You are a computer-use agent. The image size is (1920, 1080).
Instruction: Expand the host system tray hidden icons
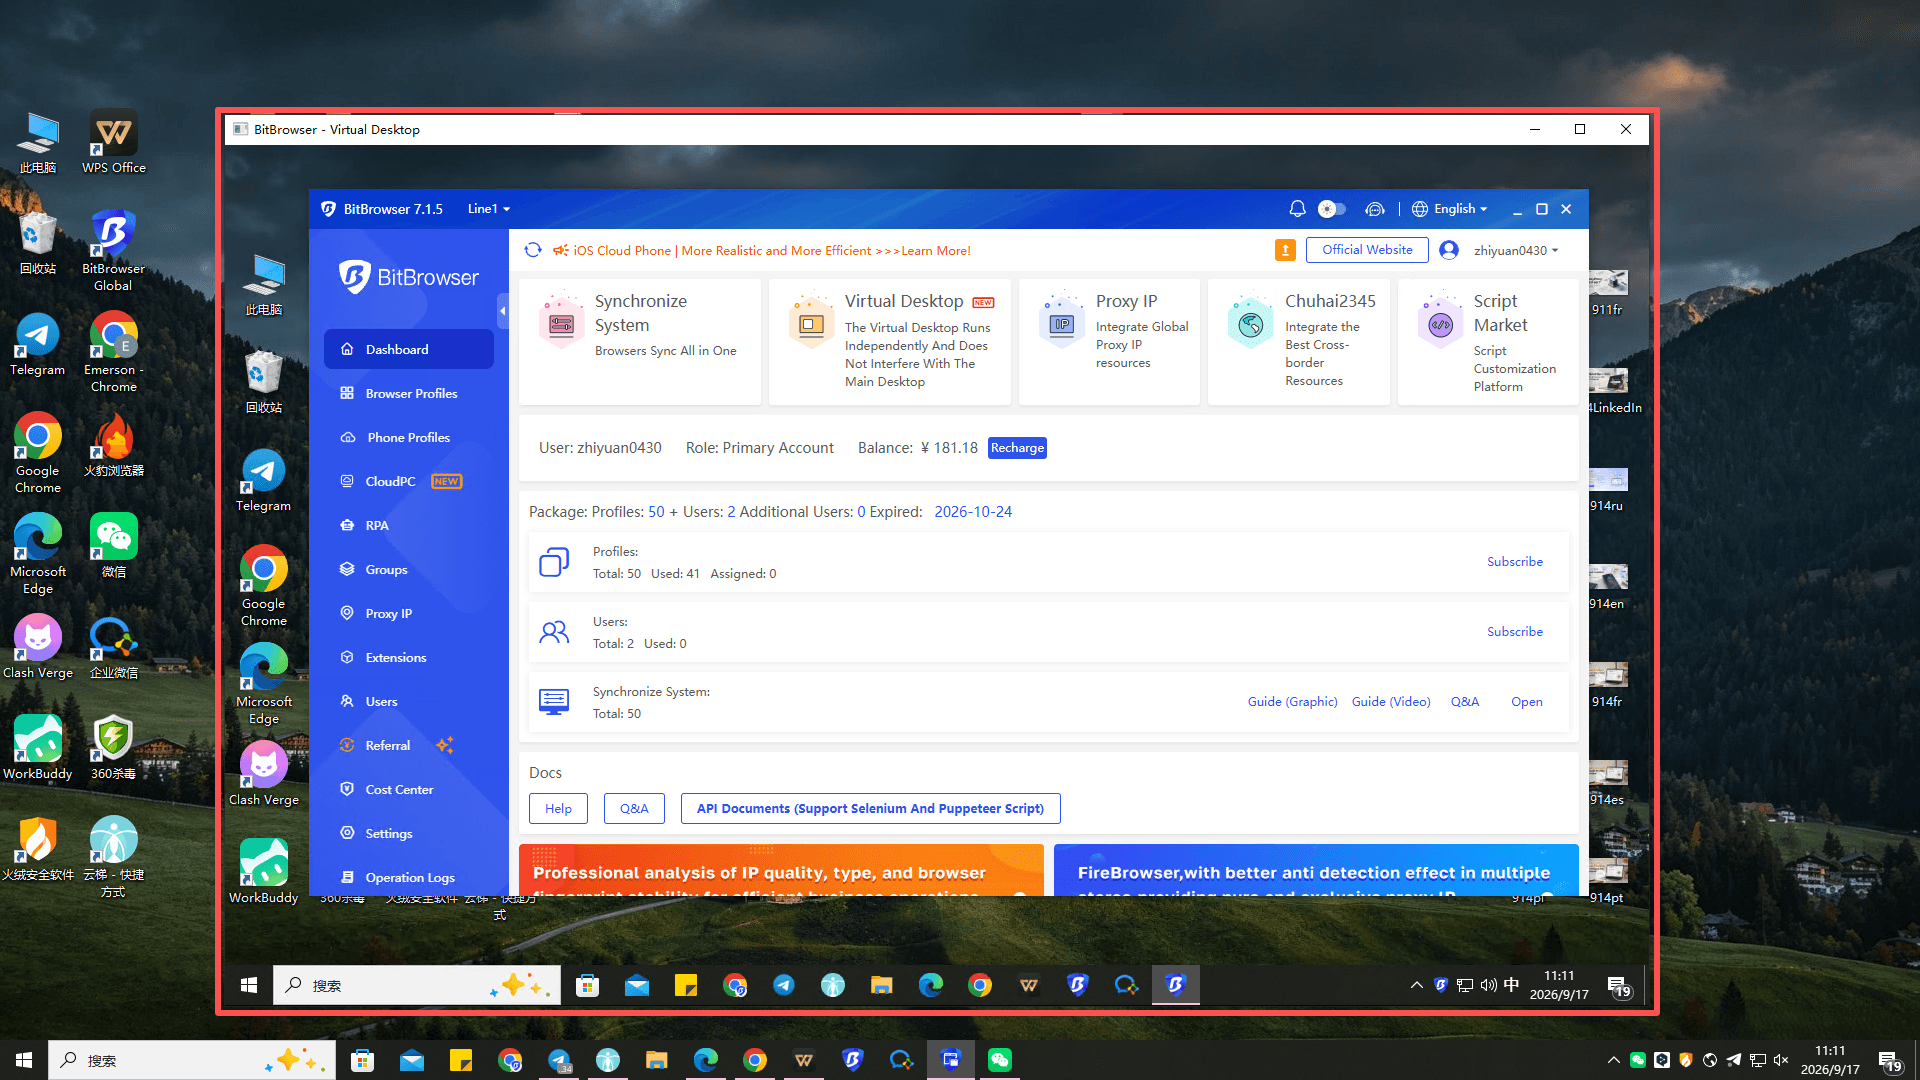coord(1613,1060)
